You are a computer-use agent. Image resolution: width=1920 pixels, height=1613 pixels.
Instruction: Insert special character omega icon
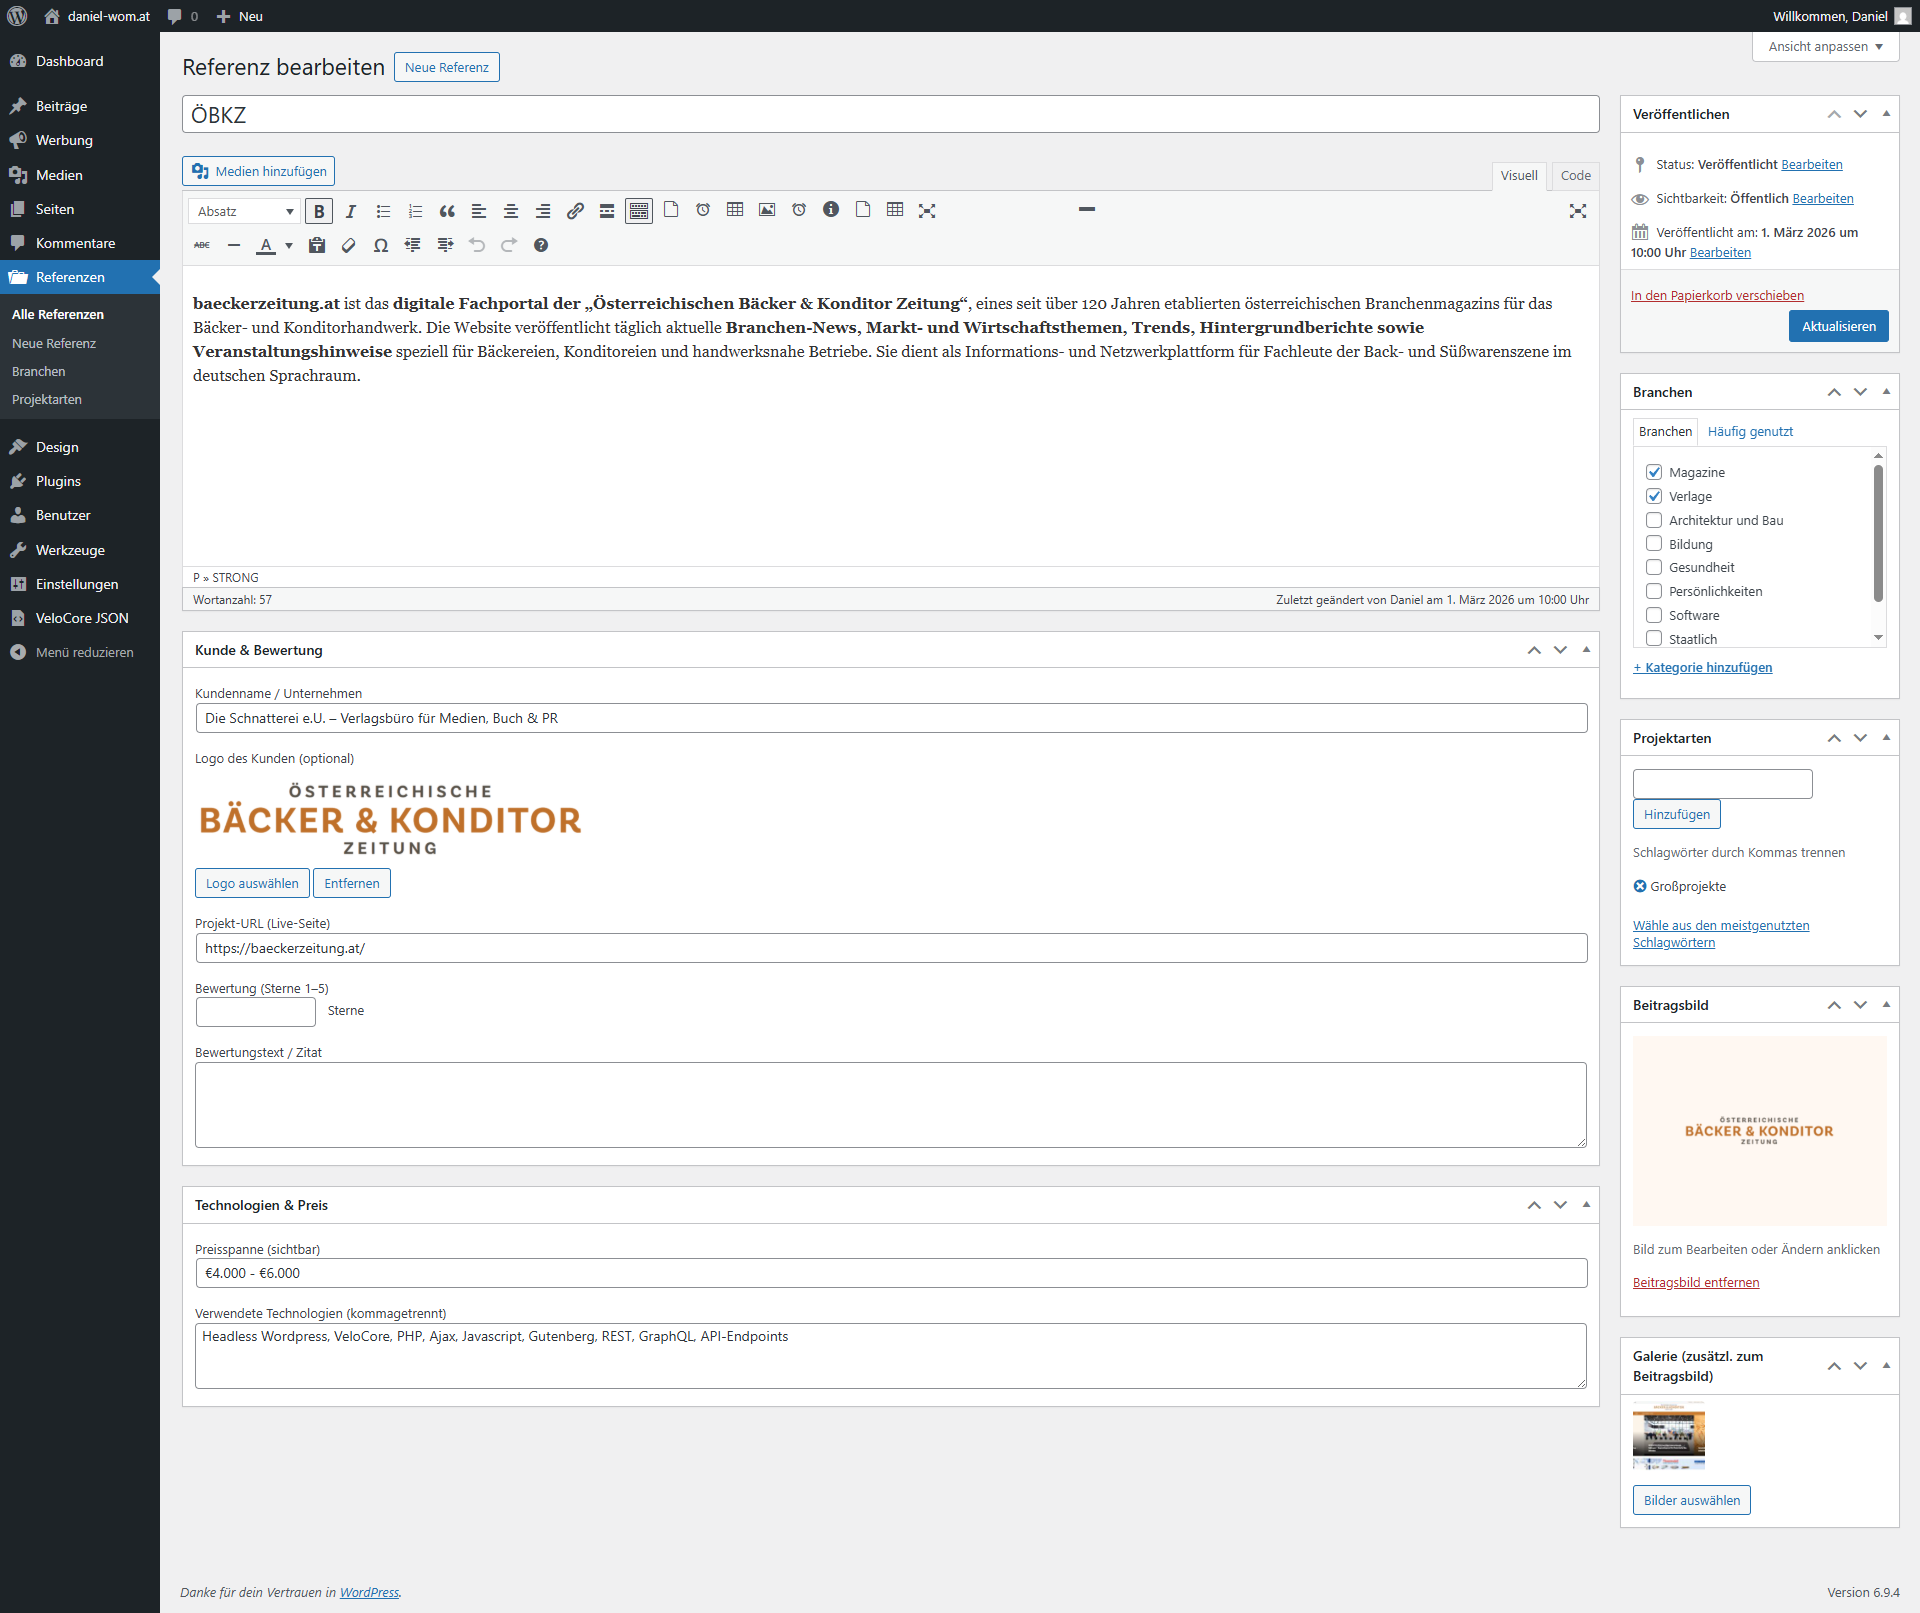coord(380,245)
